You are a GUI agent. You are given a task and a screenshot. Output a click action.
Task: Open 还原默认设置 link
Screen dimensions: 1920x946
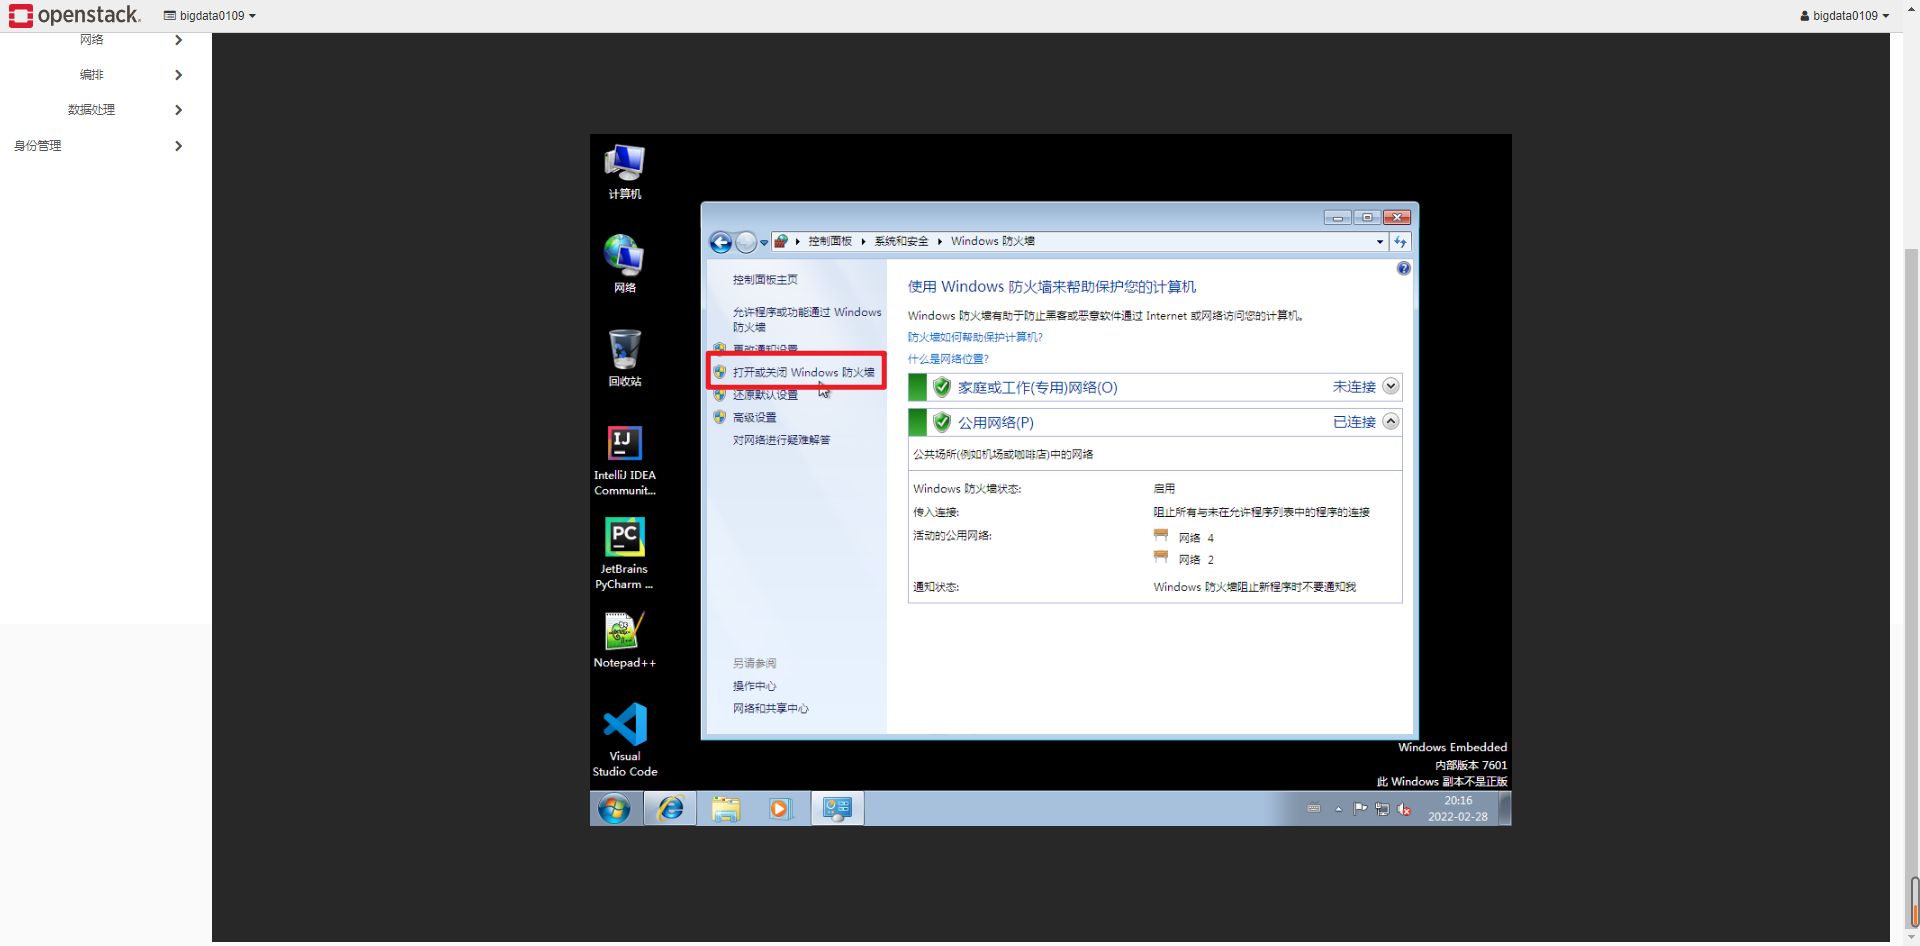point(765,395)
